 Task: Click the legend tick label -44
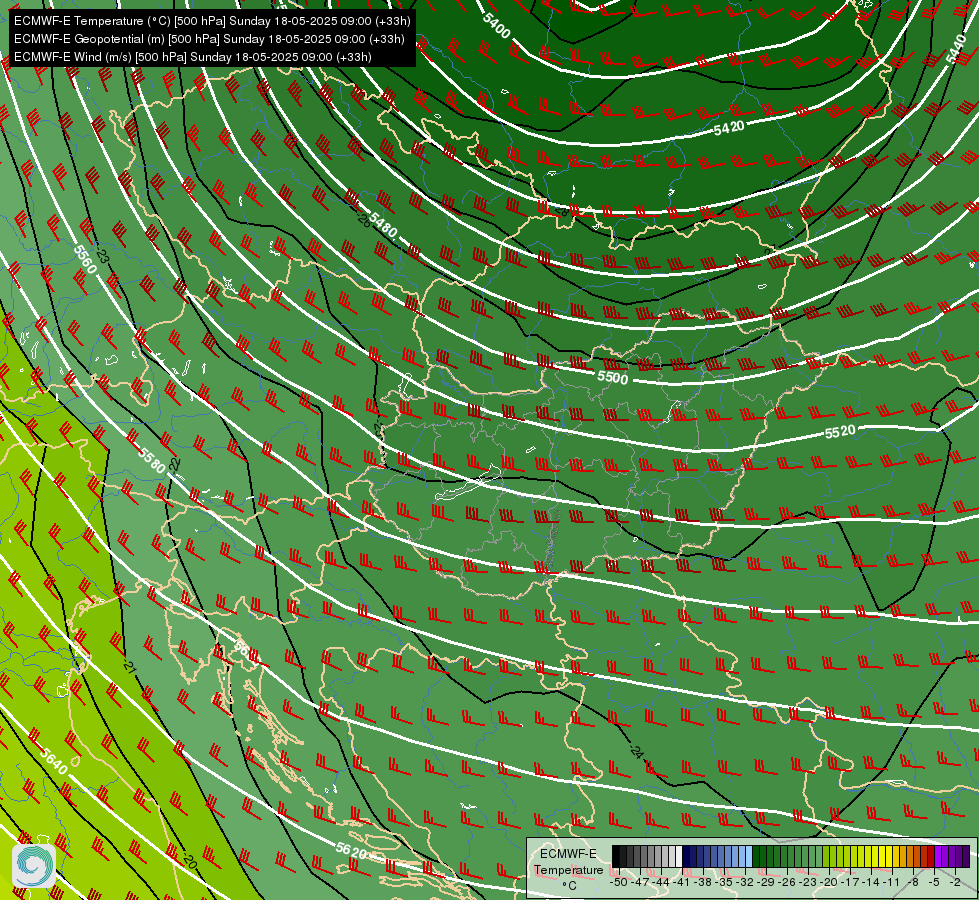tap(661, 883)
